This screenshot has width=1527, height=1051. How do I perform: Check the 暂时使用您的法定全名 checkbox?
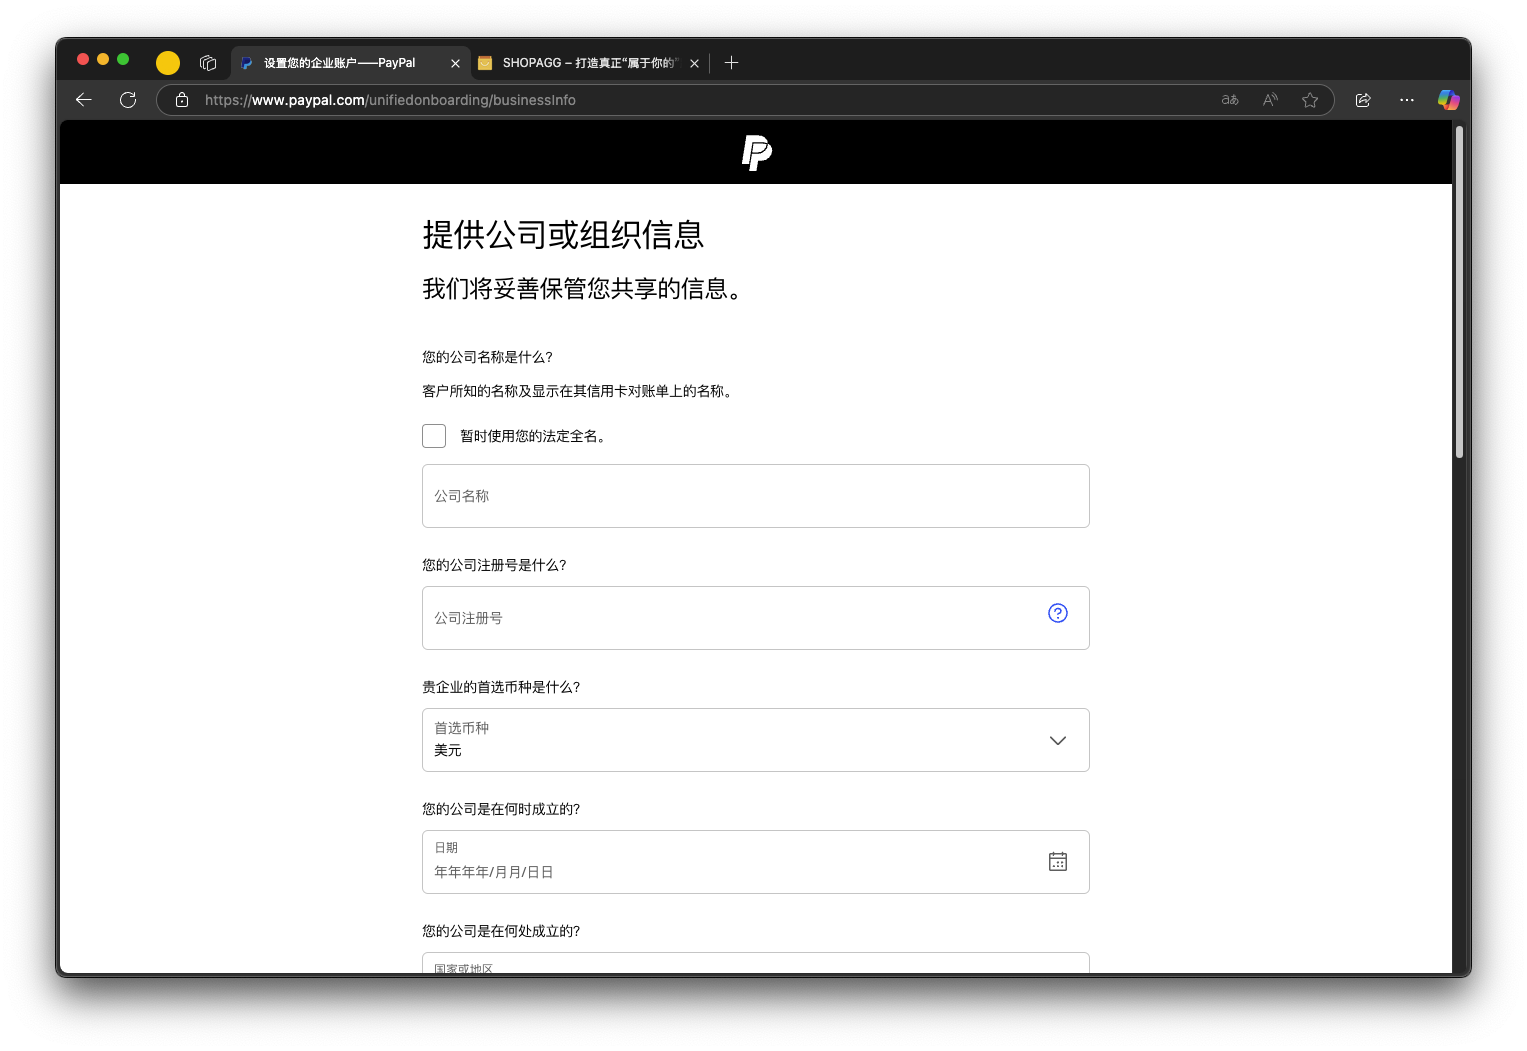point(434,436)
